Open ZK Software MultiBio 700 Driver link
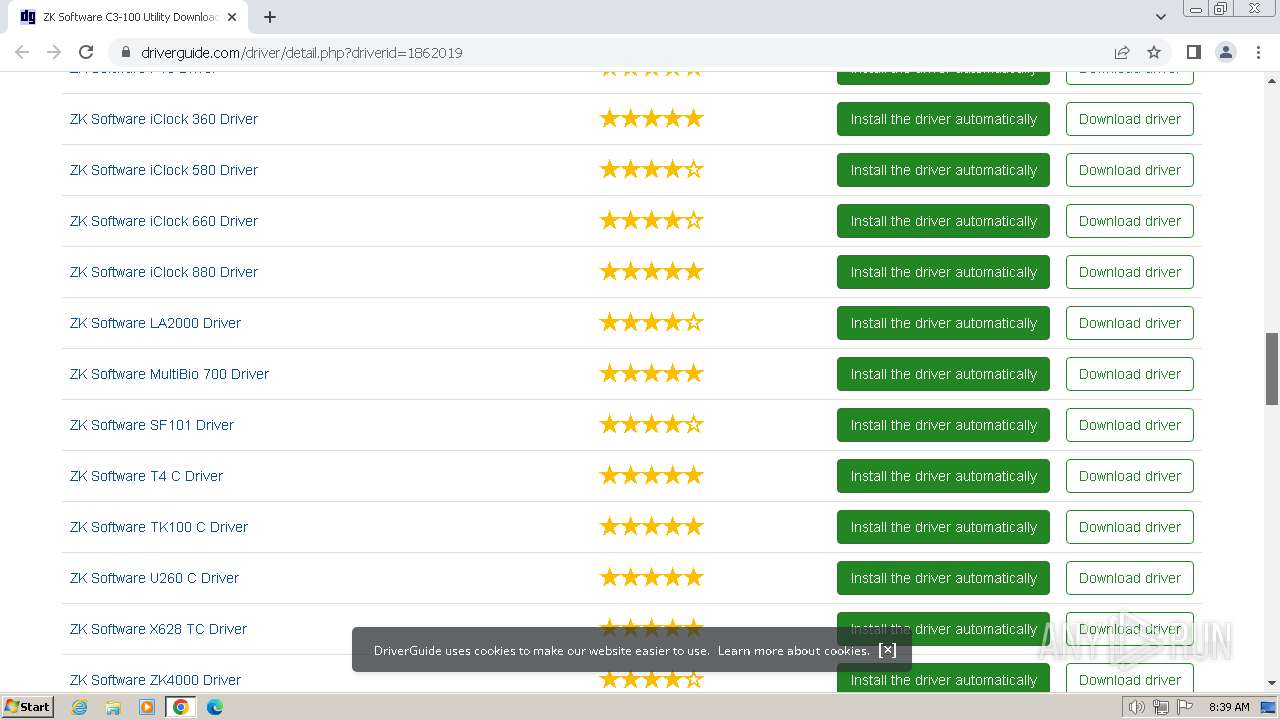This screenshot has height=720, width=1280. pyautogui.click(x=170, y=374)
